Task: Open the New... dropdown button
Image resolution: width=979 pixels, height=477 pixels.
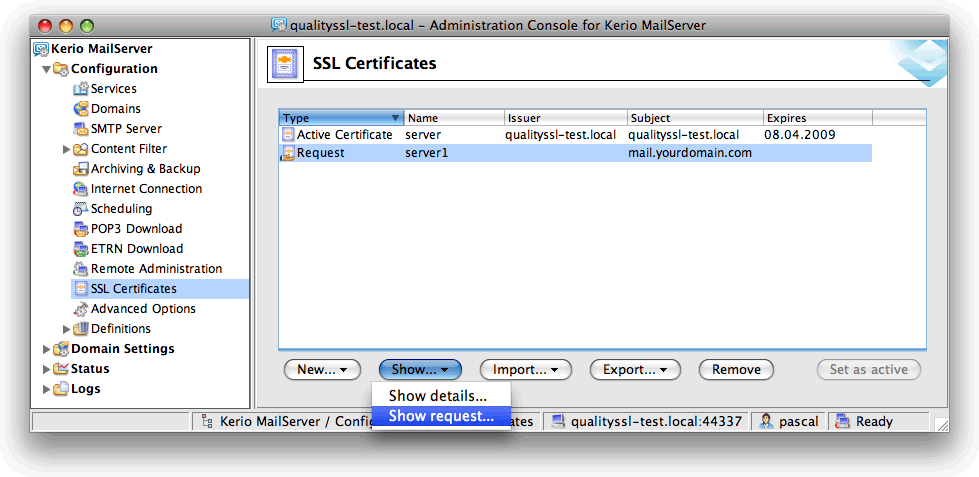Action: [x=322, y=370]
